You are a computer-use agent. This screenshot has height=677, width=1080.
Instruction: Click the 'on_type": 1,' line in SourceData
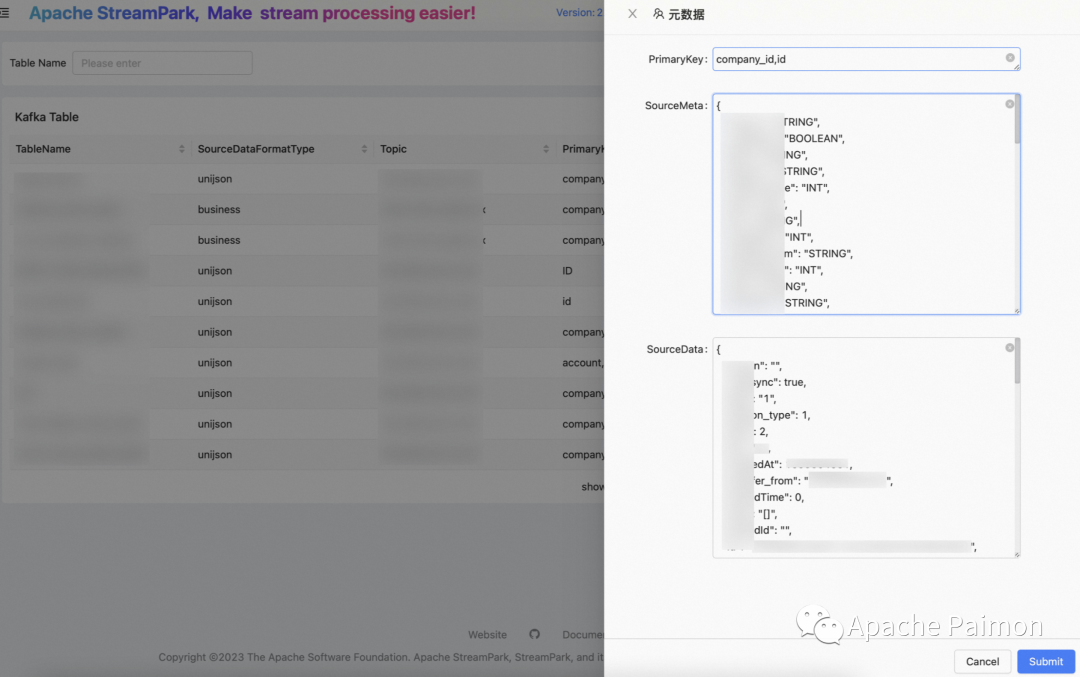pyautogui.click(x=781, y=415)
